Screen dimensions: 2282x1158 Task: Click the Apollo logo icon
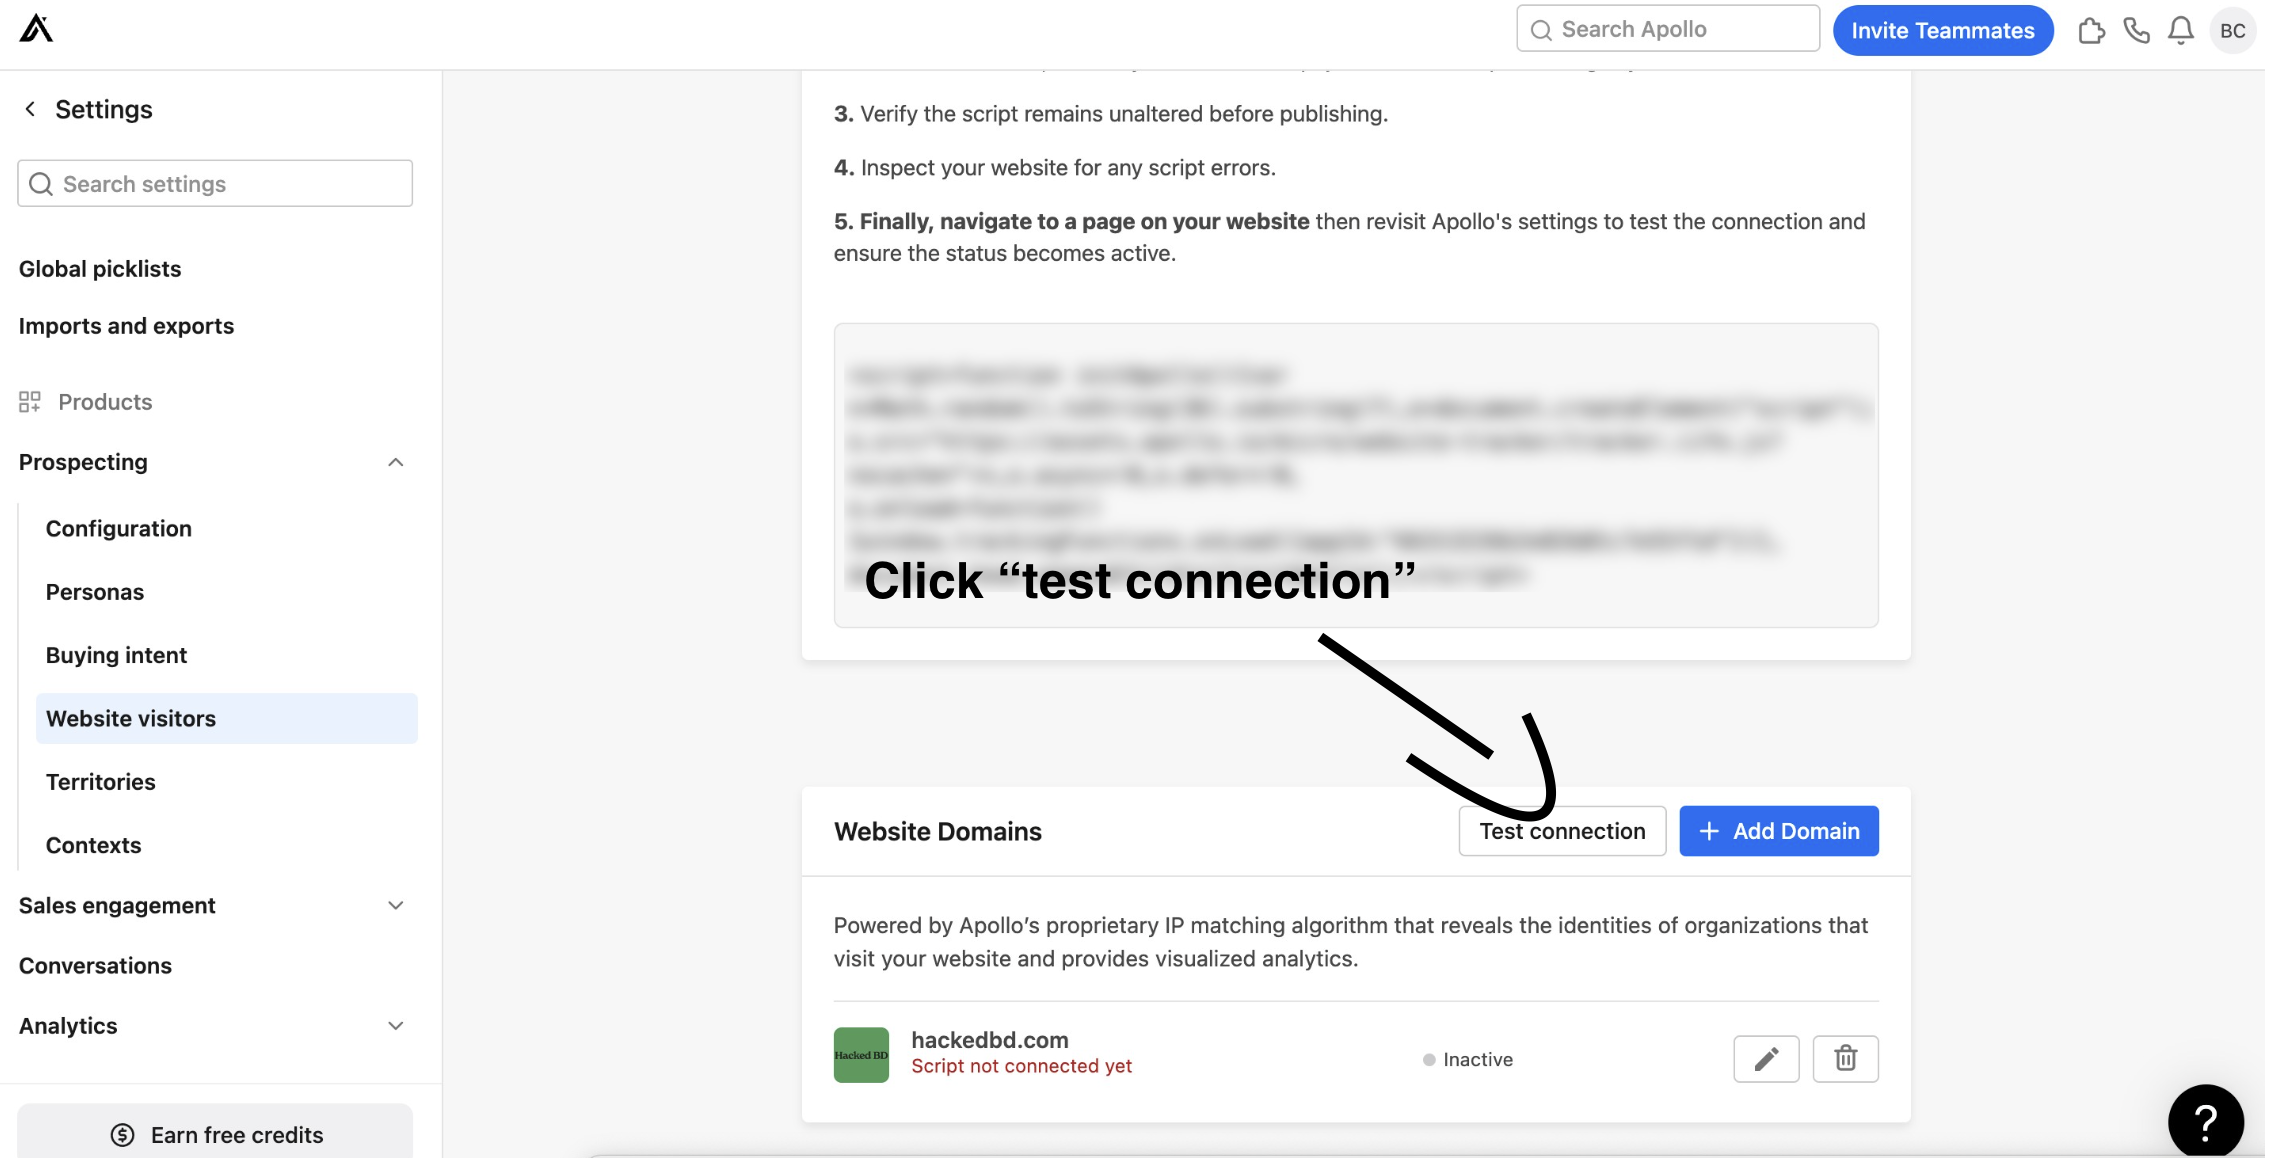(36, 29)
